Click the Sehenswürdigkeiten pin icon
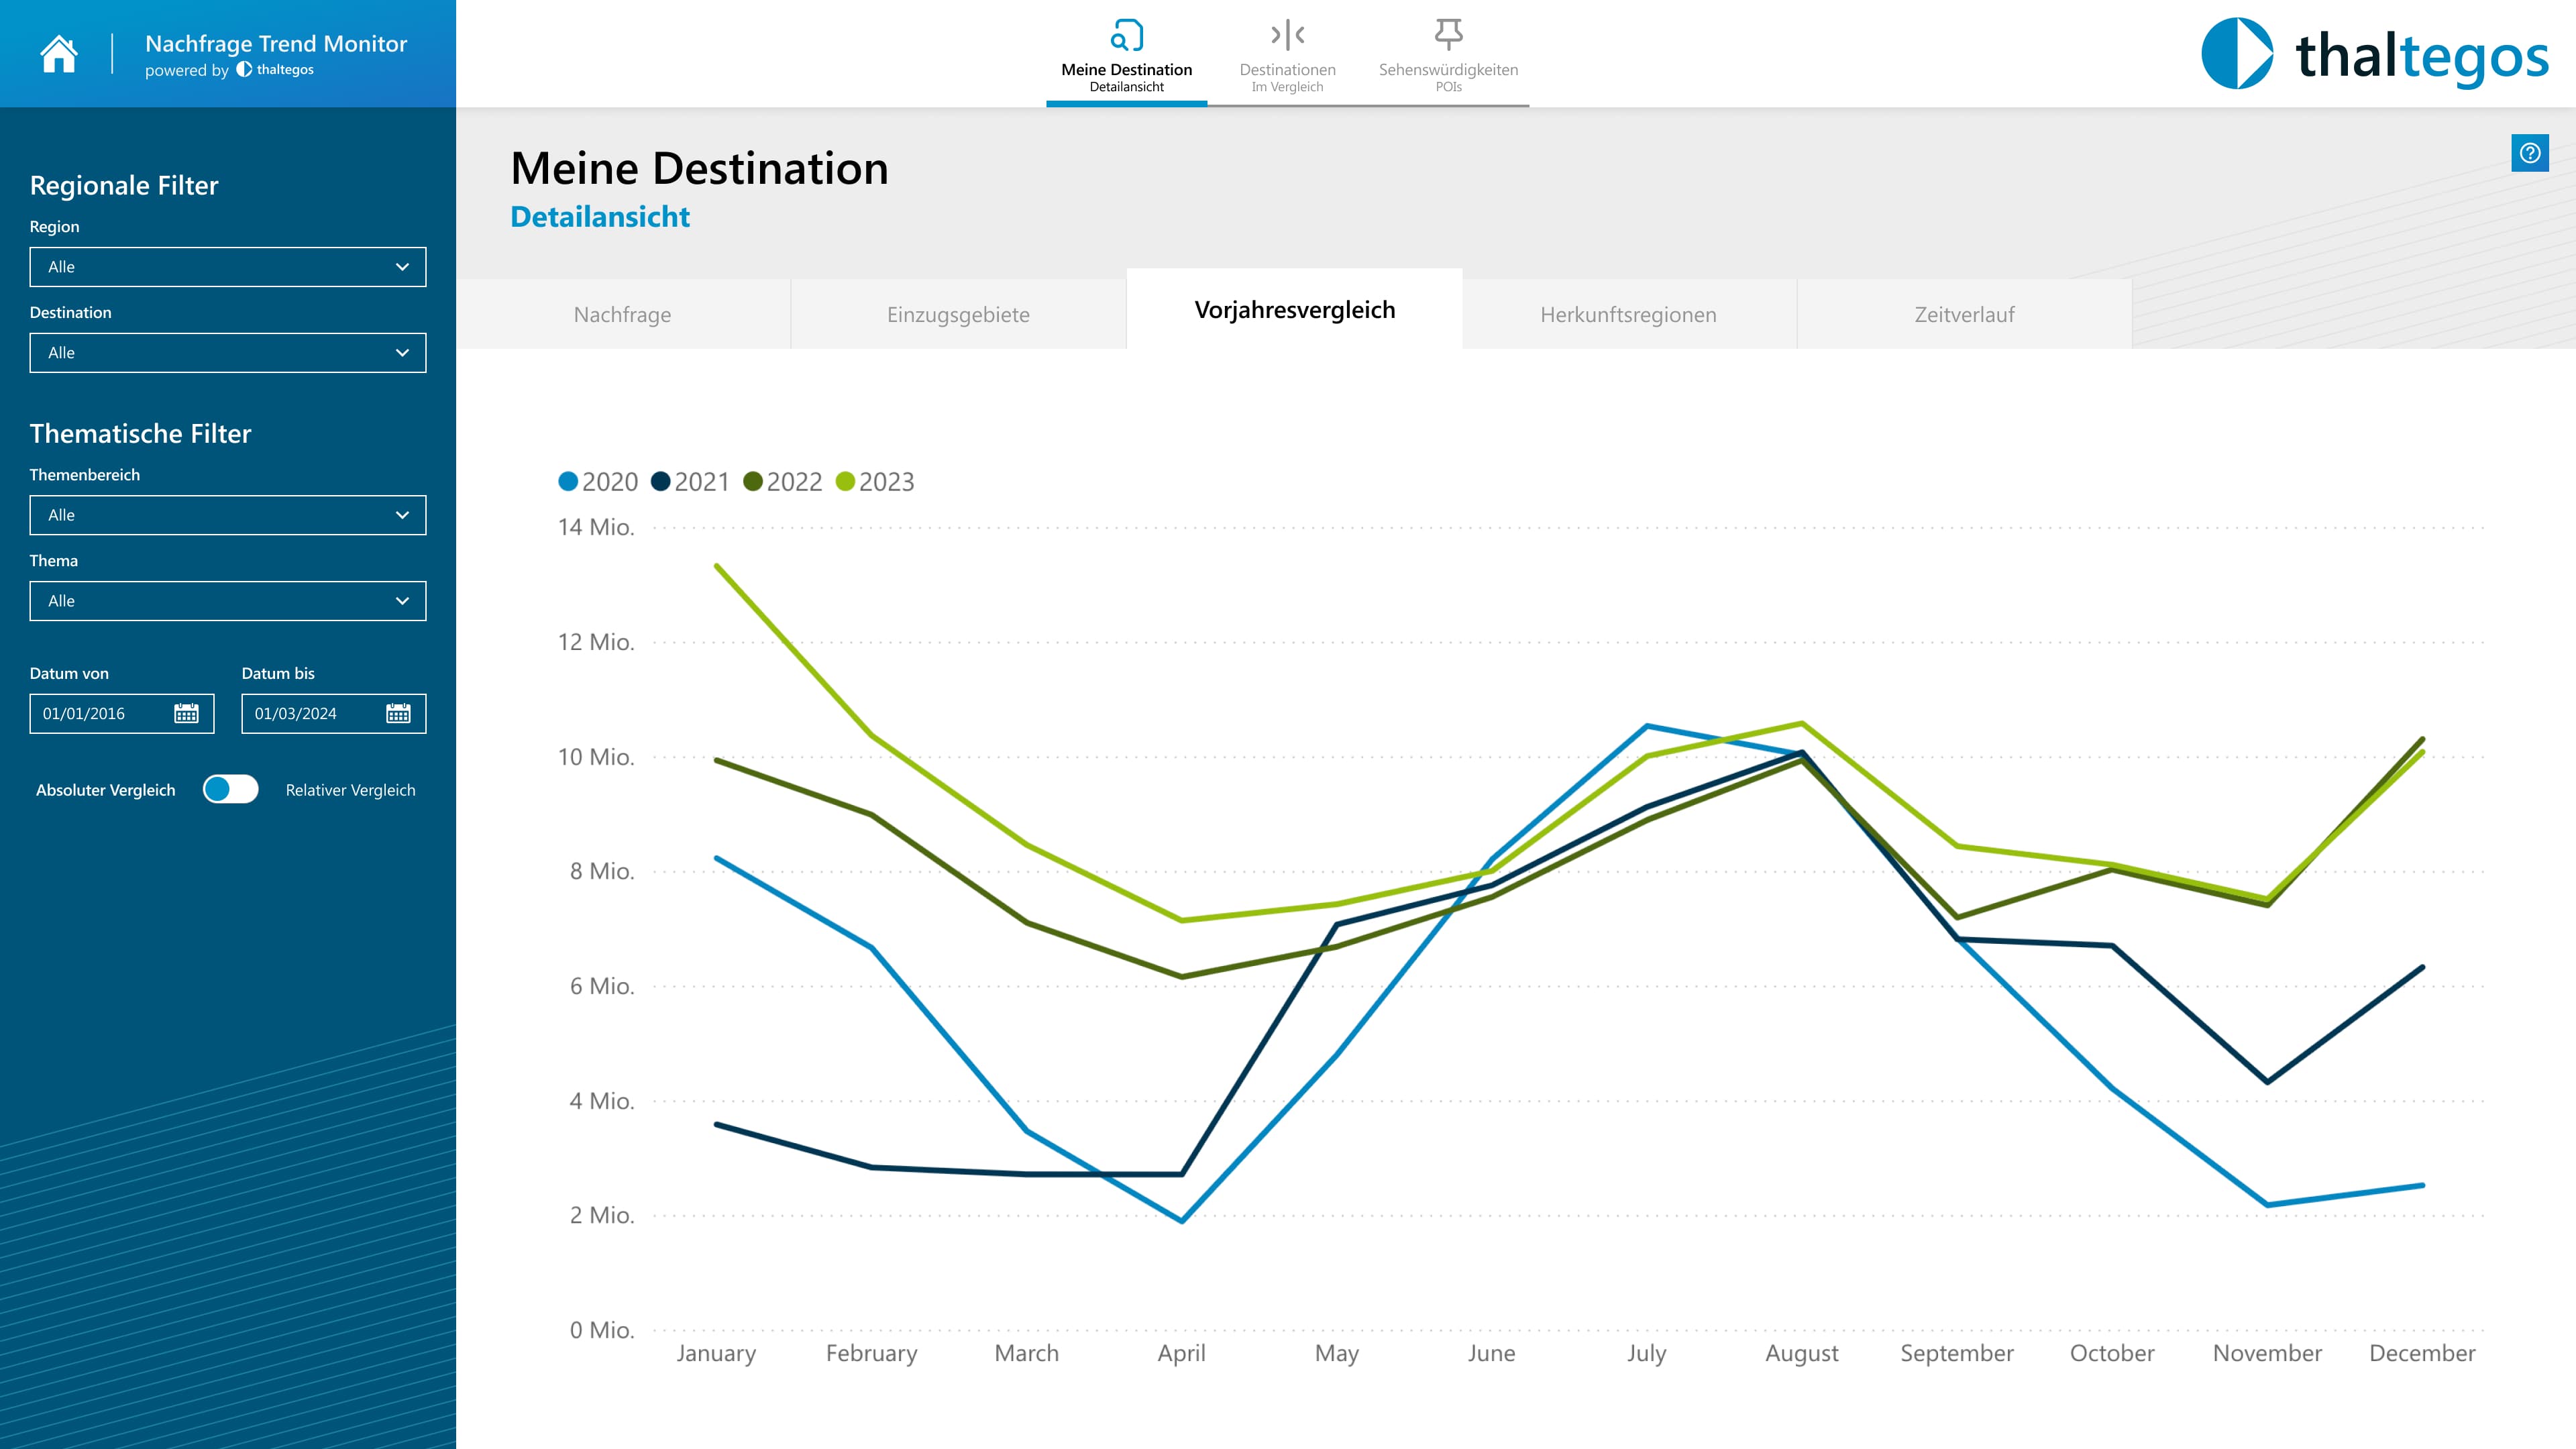 (x=1448, y=35)
